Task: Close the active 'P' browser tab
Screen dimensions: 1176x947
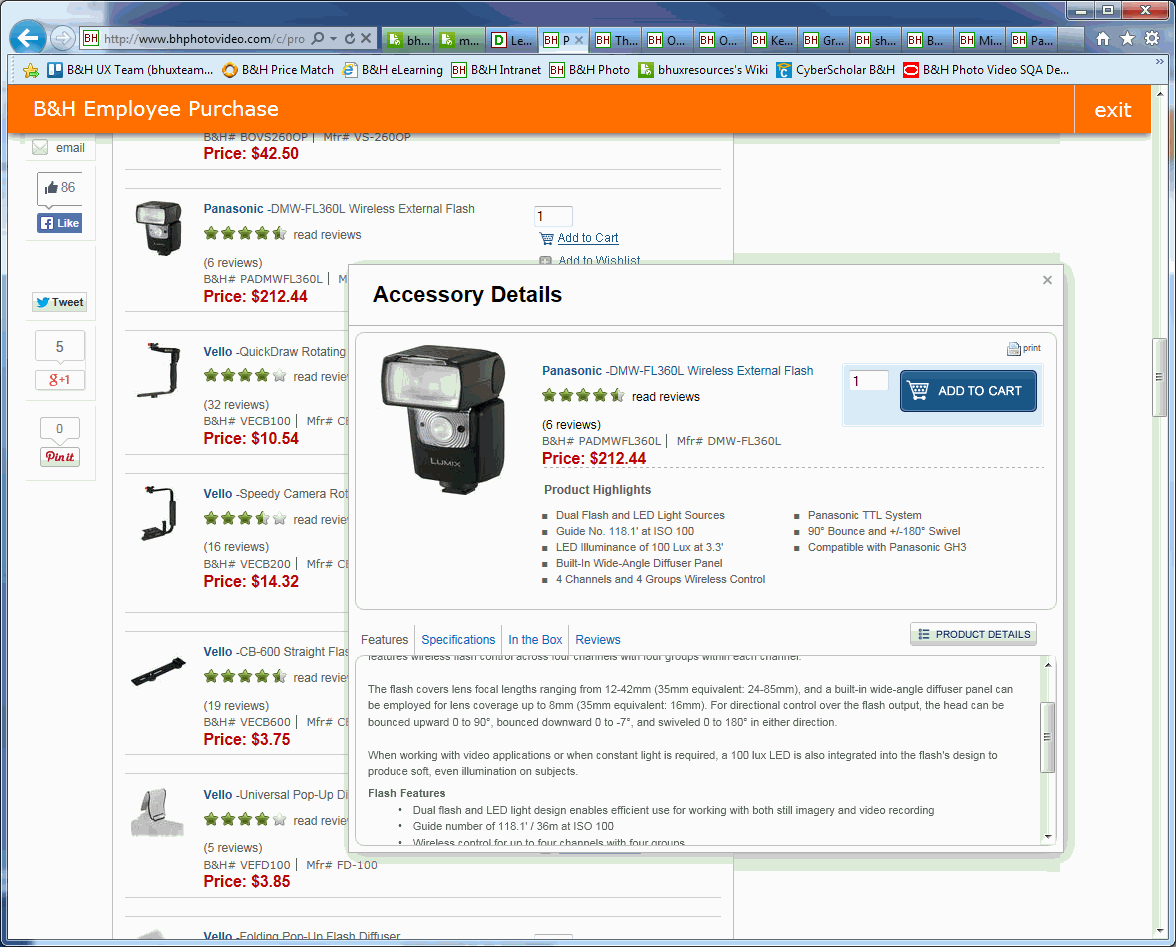Action: pyautogui.click(x=578, y=40)
